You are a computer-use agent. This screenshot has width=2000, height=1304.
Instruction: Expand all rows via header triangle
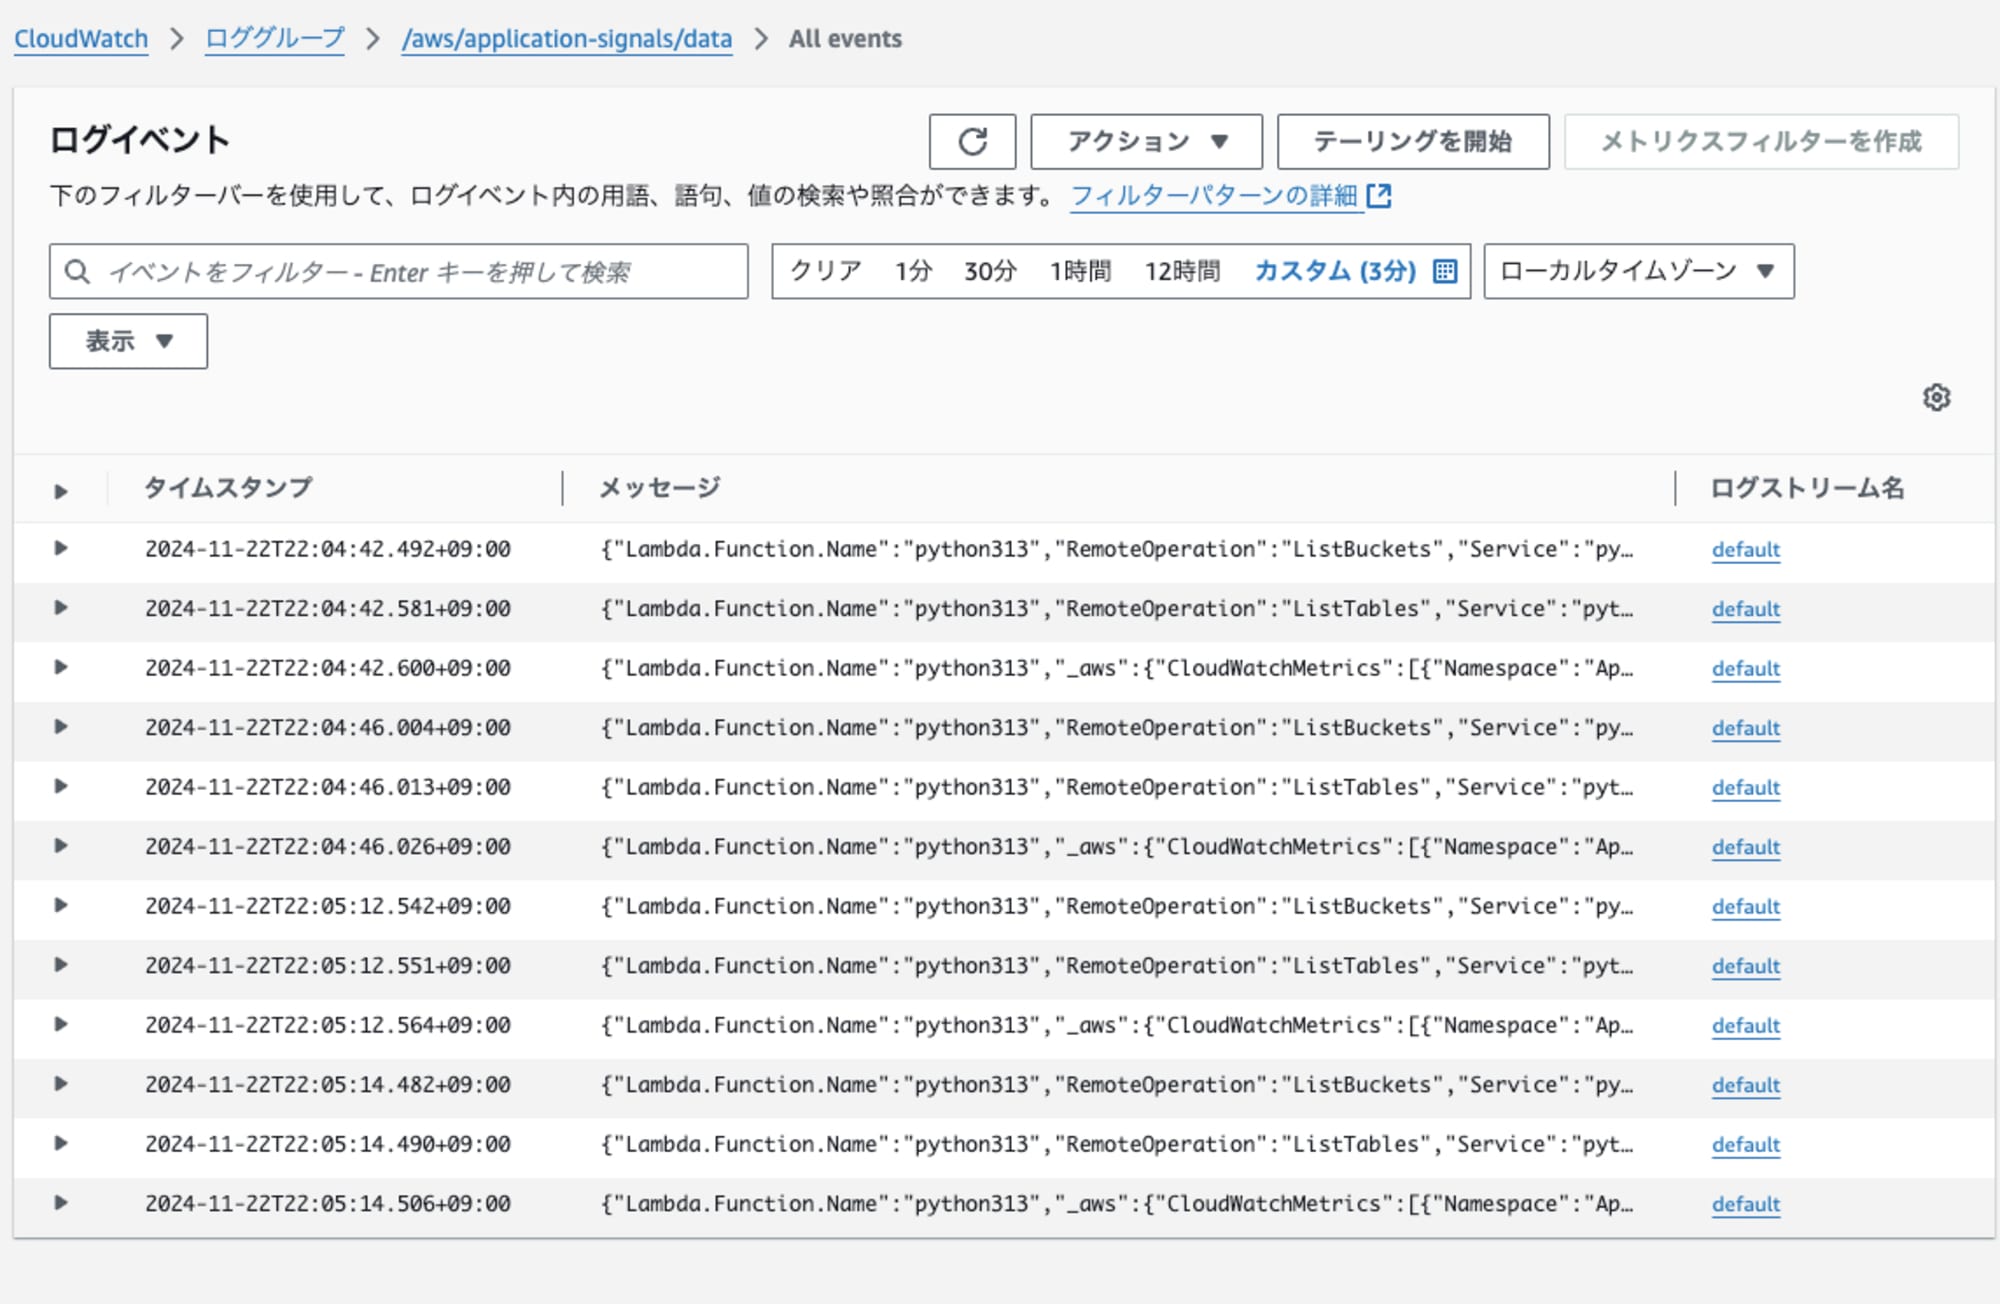61,491
